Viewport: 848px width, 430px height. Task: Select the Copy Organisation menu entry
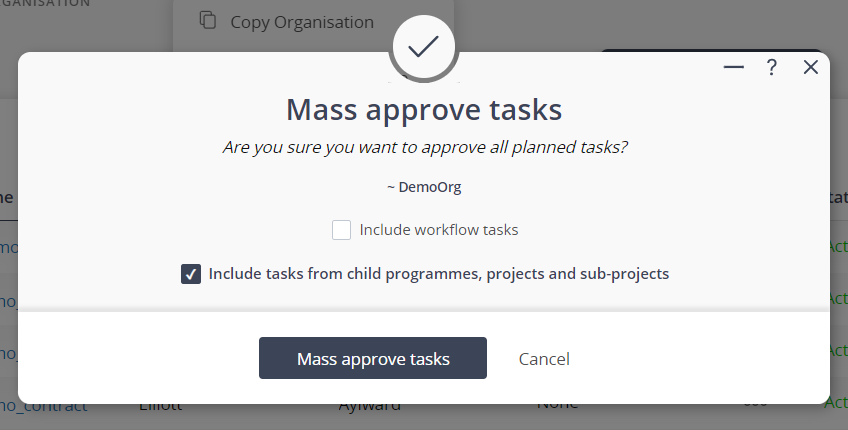click(x=301, y=21)
